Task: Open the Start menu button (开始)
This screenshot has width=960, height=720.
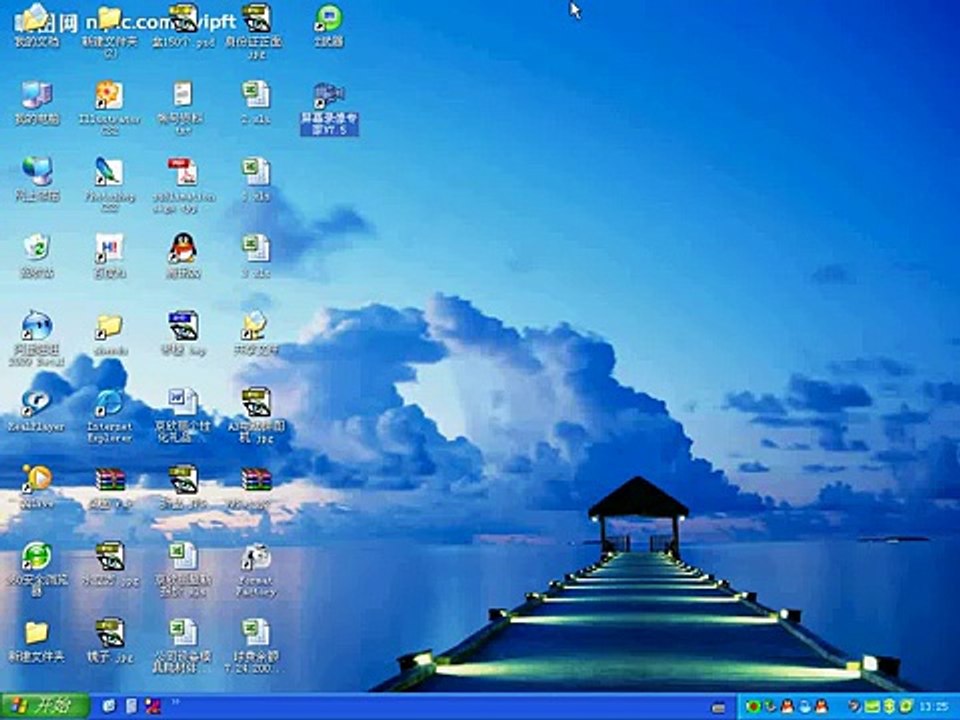Action: [45, 706]
